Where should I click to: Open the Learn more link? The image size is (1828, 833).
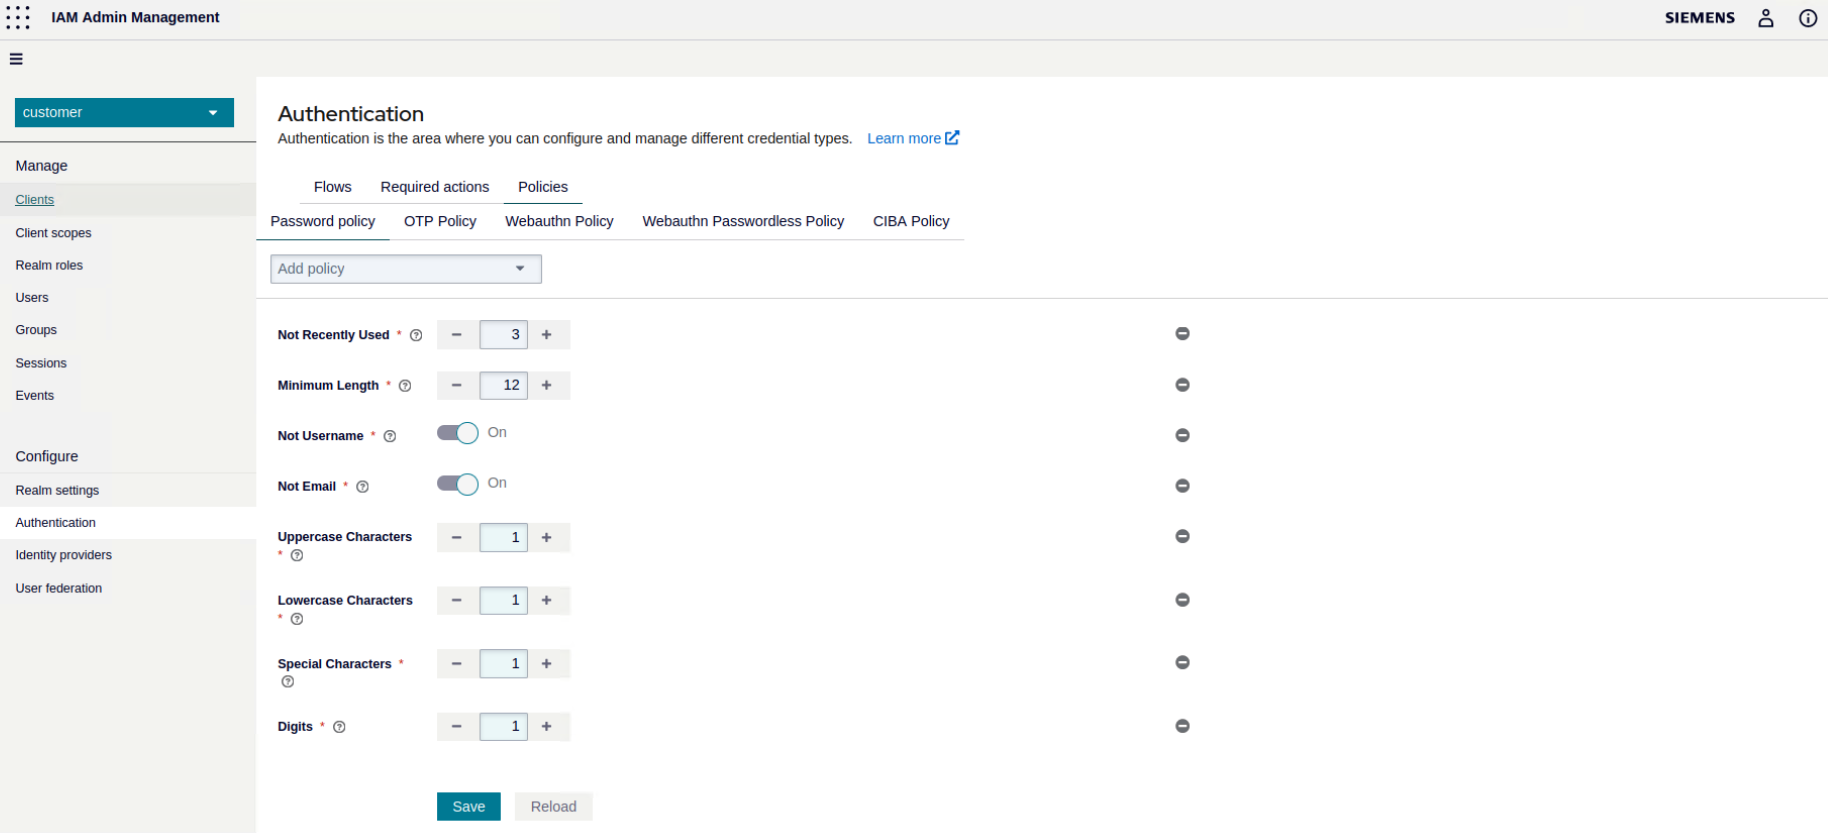912,139
